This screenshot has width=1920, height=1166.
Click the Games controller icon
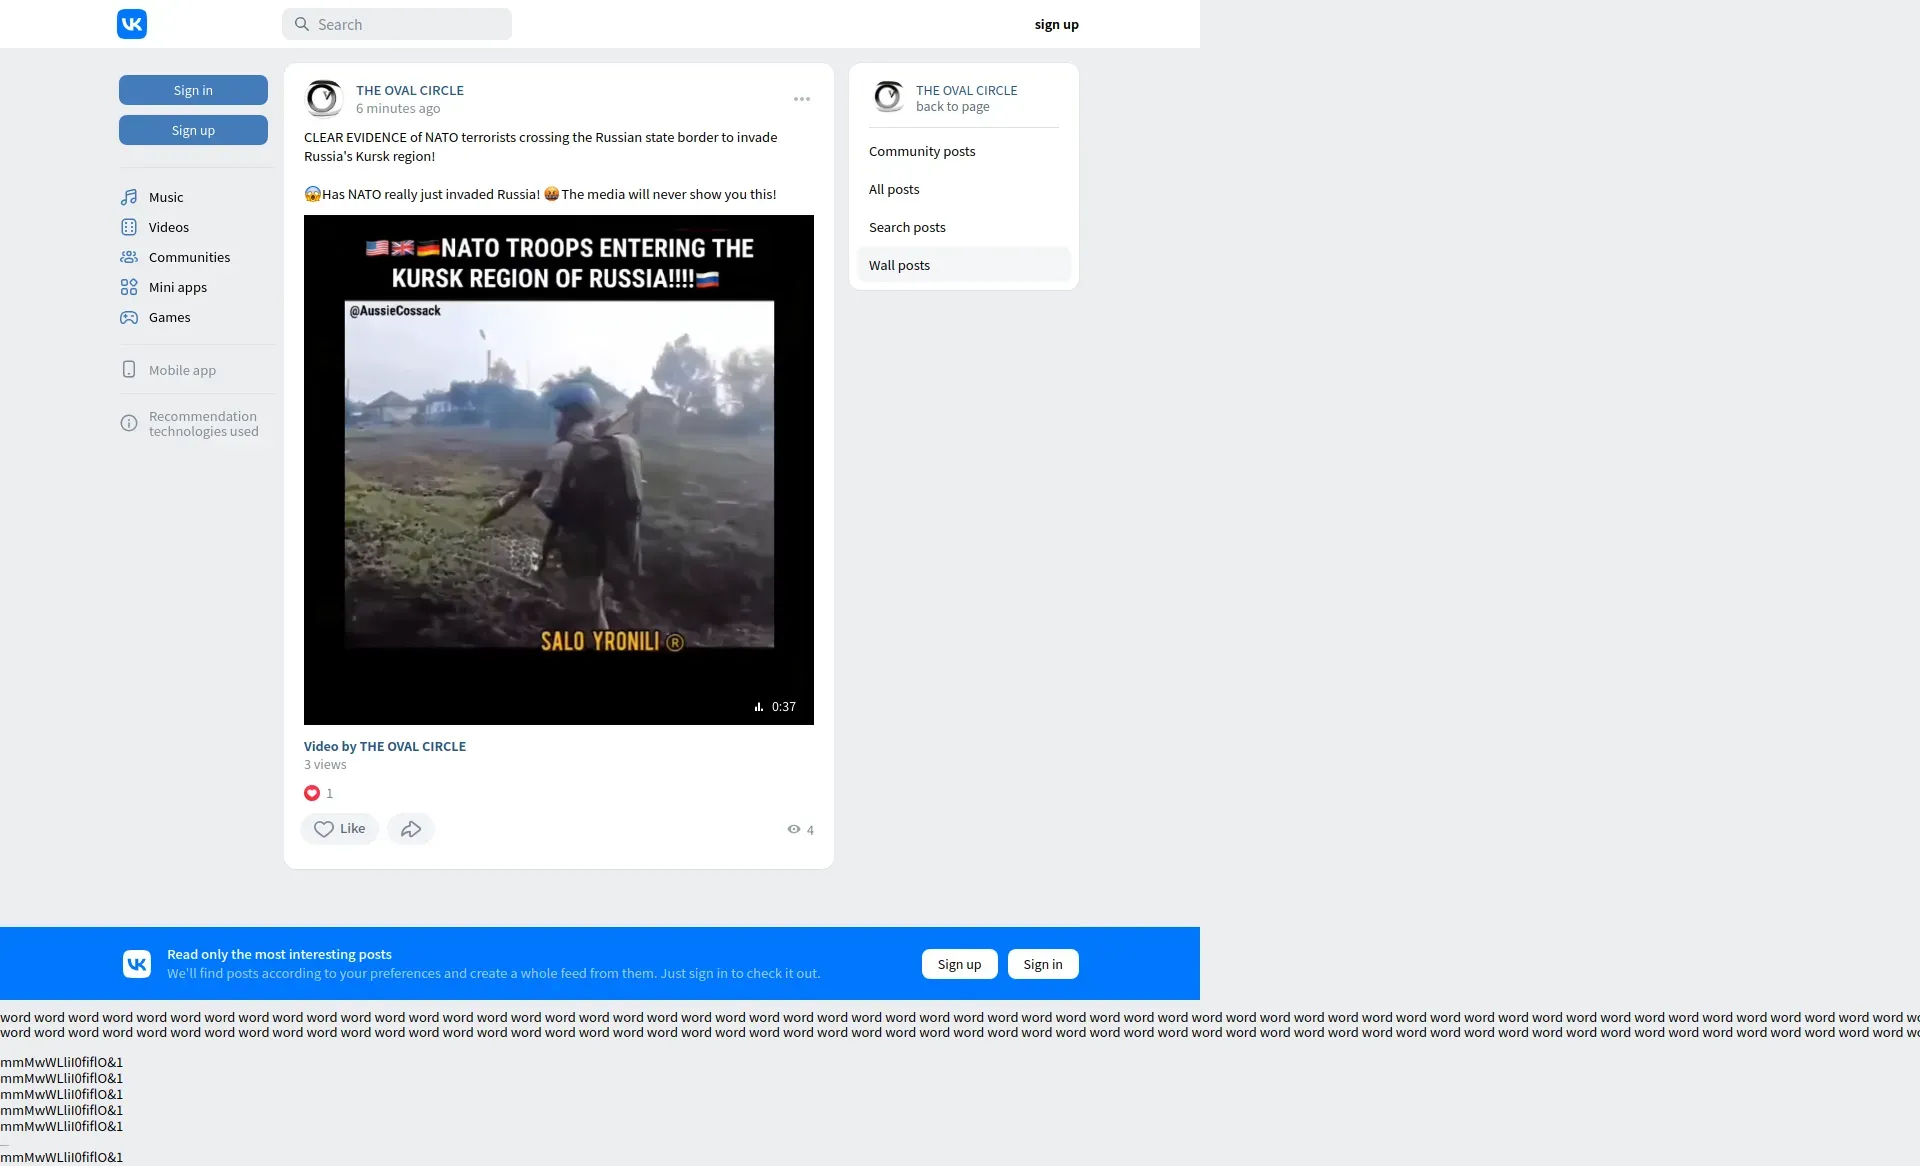coord(129,317)
